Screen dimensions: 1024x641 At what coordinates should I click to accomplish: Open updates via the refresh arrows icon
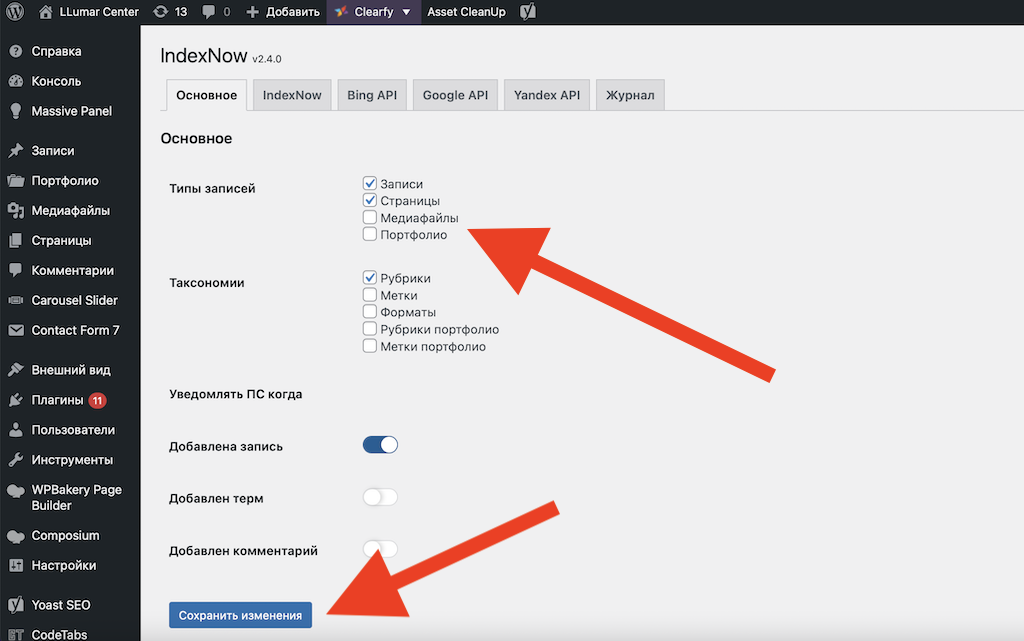click(160, 12)
